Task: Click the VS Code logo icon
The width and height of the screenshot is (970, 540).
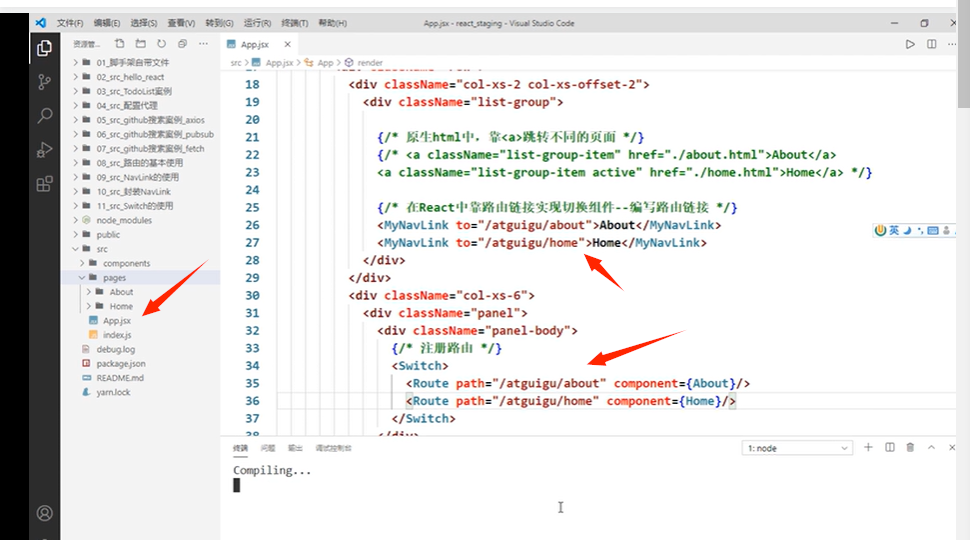Action: click(41, 23)
